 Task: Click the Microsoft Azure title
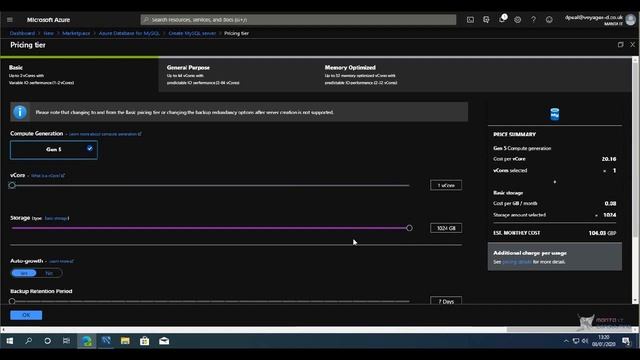pos(48,20)
